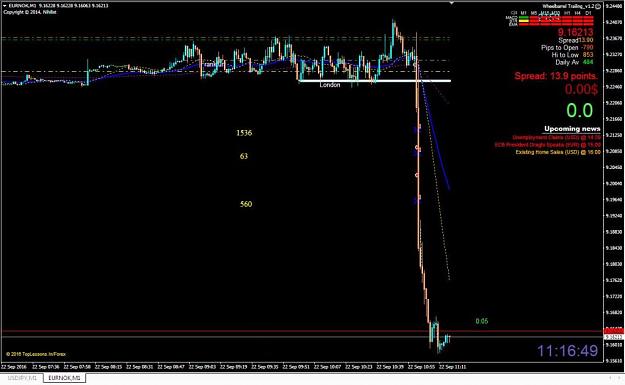The width and height of the screenshot is (625, 385).
Task: Click the yellow 63 label on chart
Action: [x=244, y=156]
